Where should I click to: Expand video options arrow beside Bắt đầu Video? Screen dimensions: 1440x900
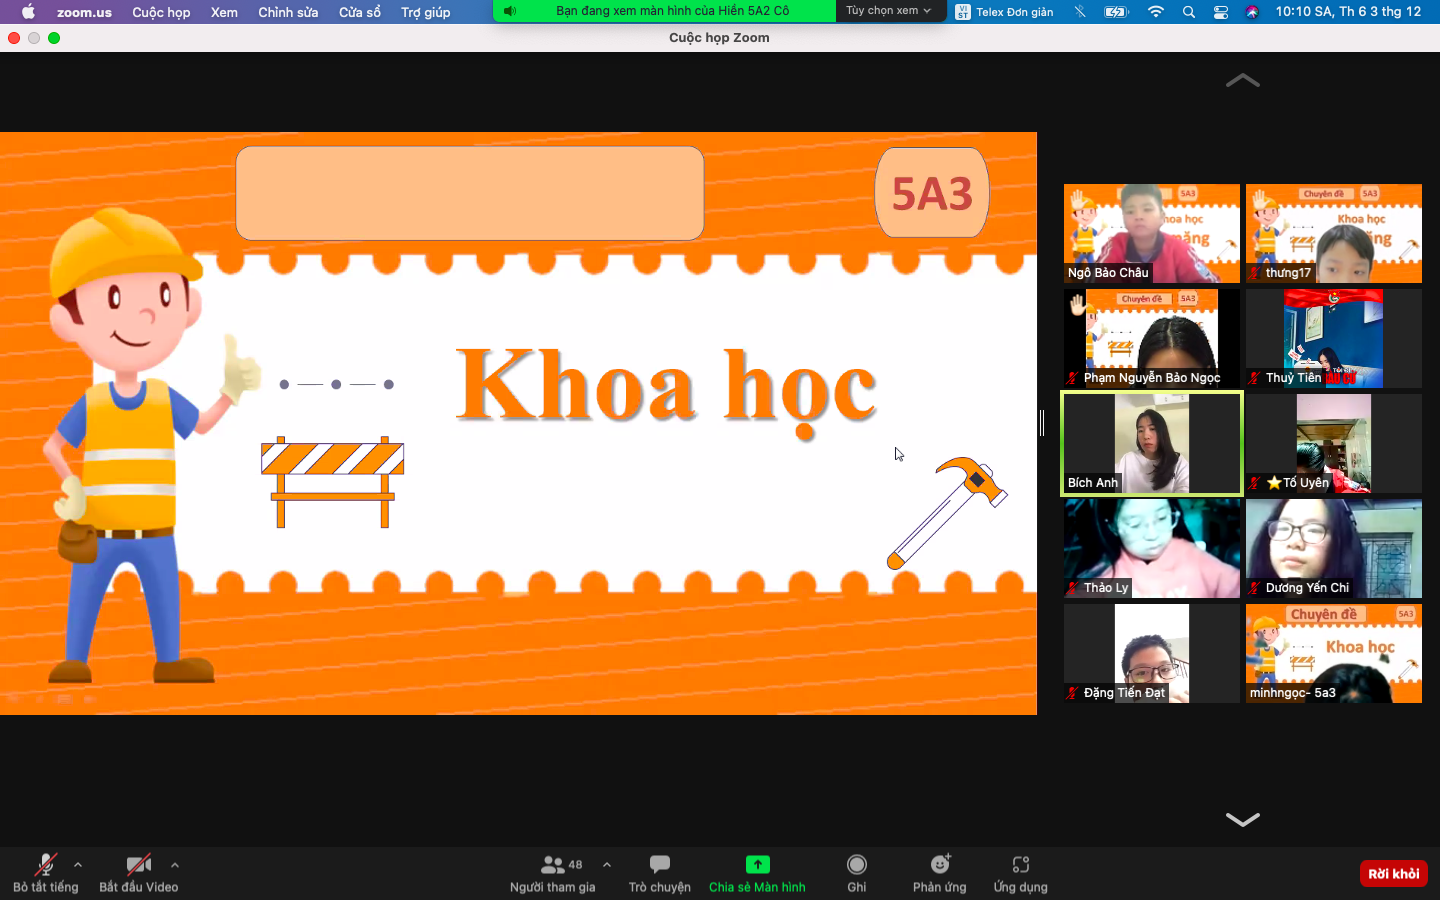175,865
